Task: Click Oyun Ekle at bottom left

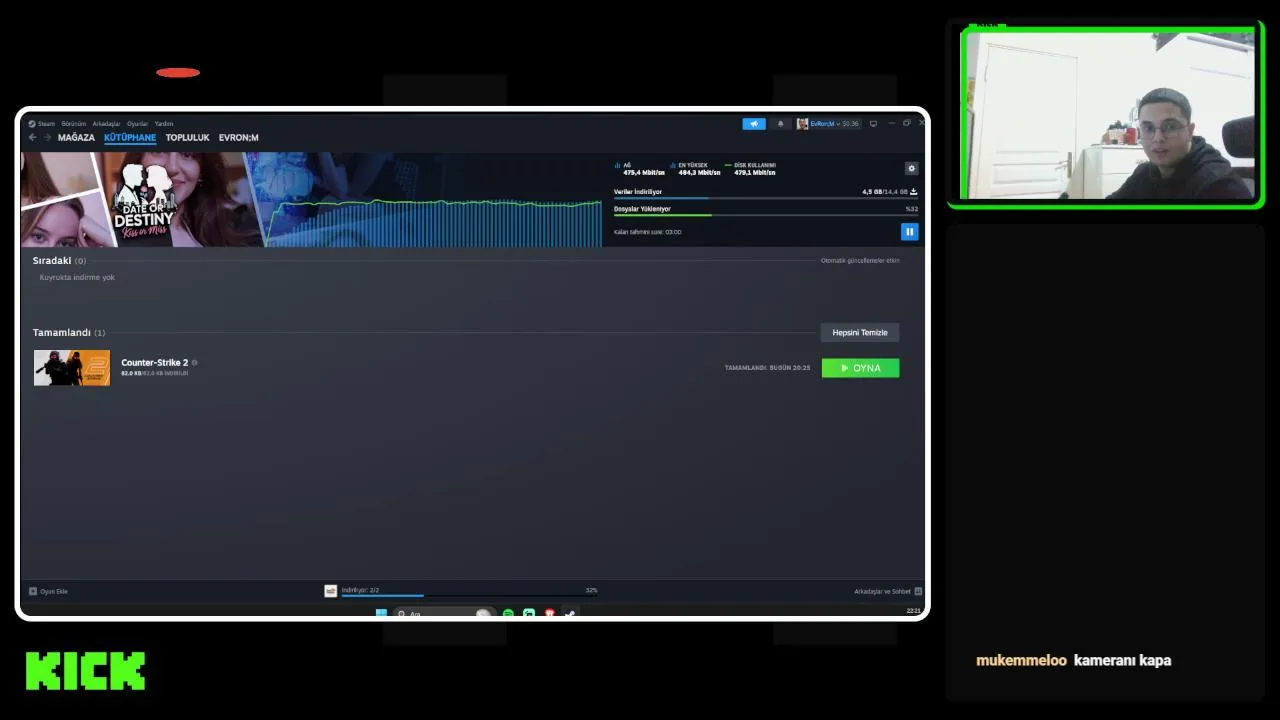Action: tap(54, 591)
